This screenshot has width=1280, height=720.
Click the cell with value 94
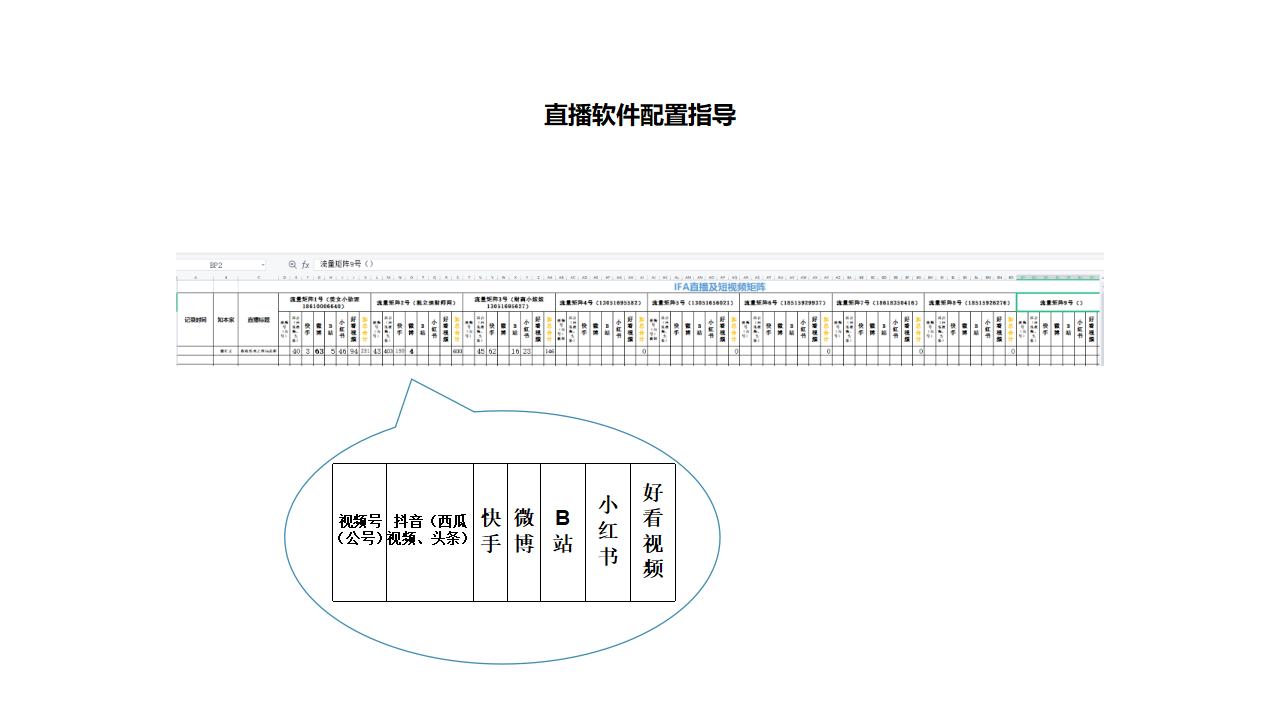pyautogui.click(x=353, y=352)
